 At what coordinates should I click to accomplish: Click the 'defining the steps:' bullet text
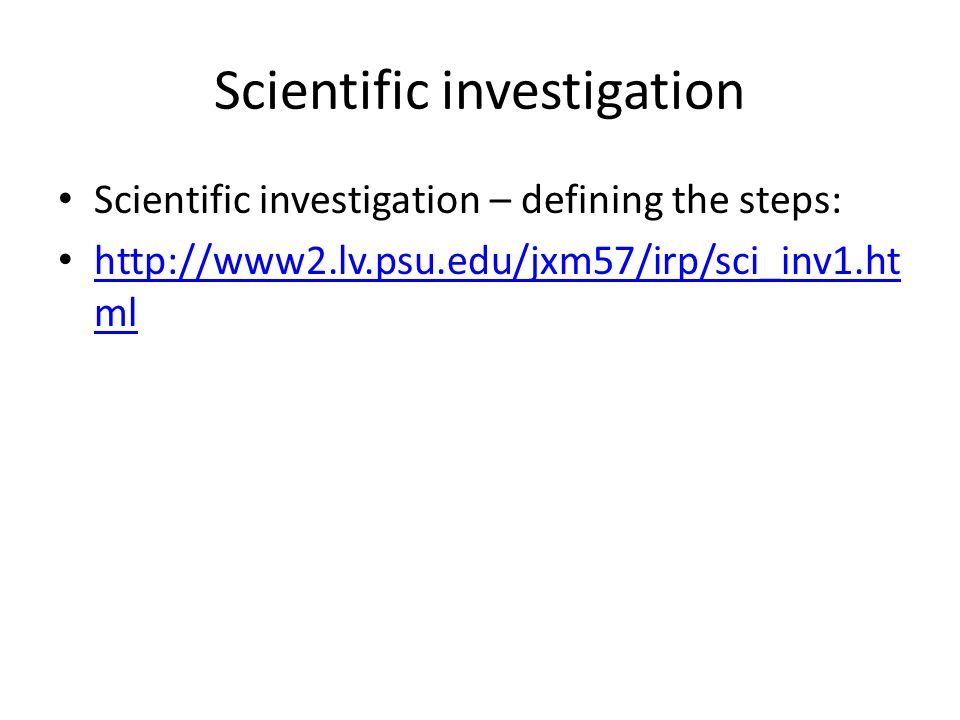[x=681, y=201]
